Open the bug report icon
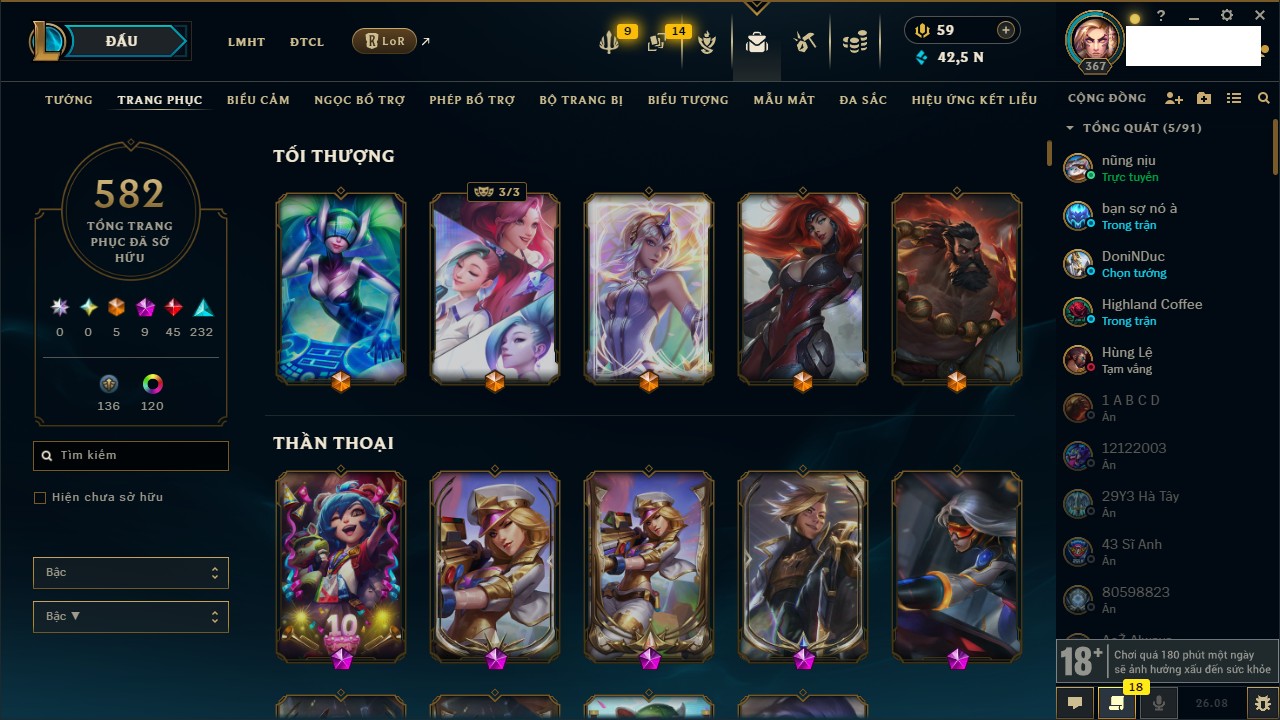The image size is (1280, 720). coord(1263,703)
